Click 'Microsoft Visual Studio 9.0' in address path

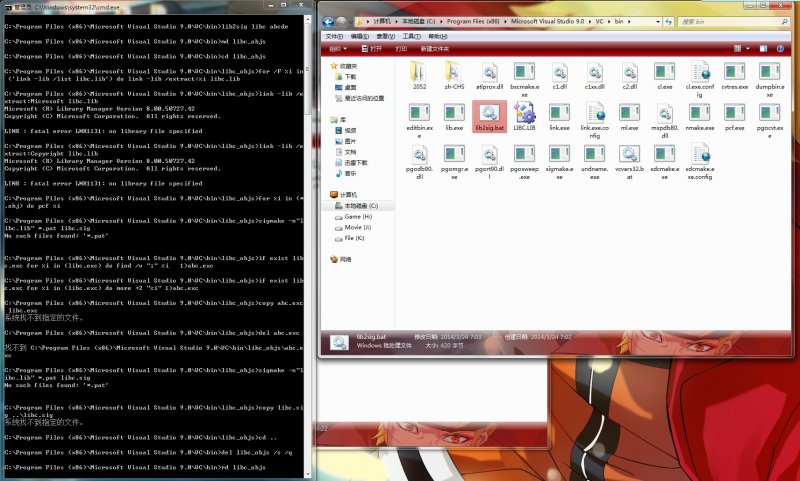(547, 22)
